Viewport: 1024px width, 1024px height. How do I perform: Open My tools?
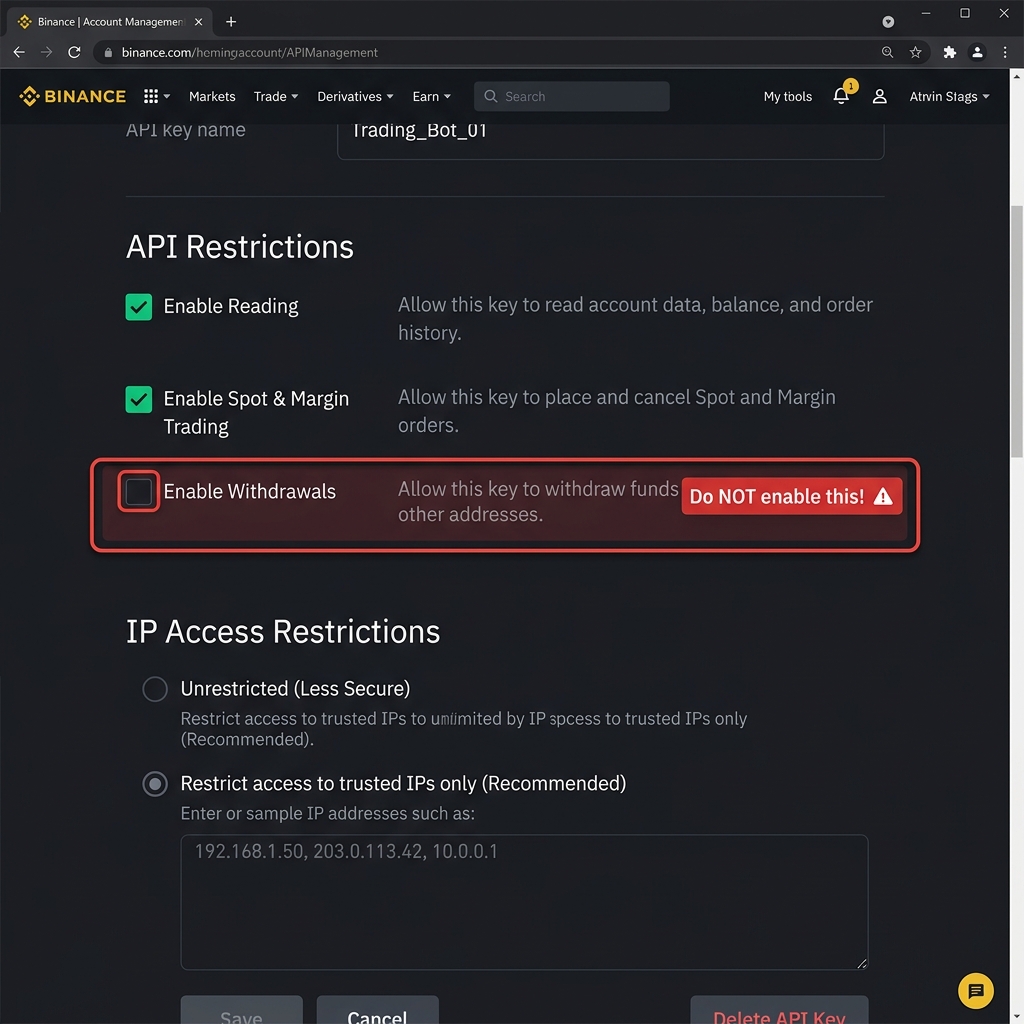[788, 96]
